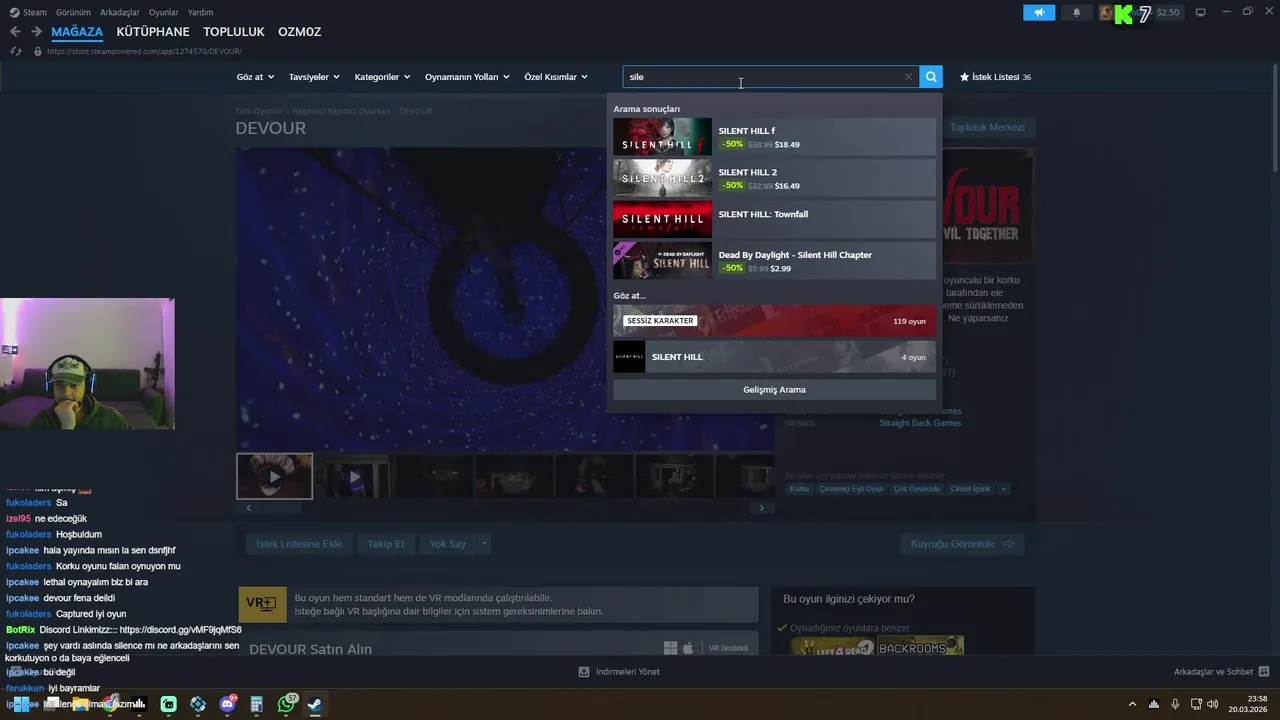This screenshot has height=720, width=1280.
Task: Click the media strip right scroll arrow
Action: click(x=761, y=508)
